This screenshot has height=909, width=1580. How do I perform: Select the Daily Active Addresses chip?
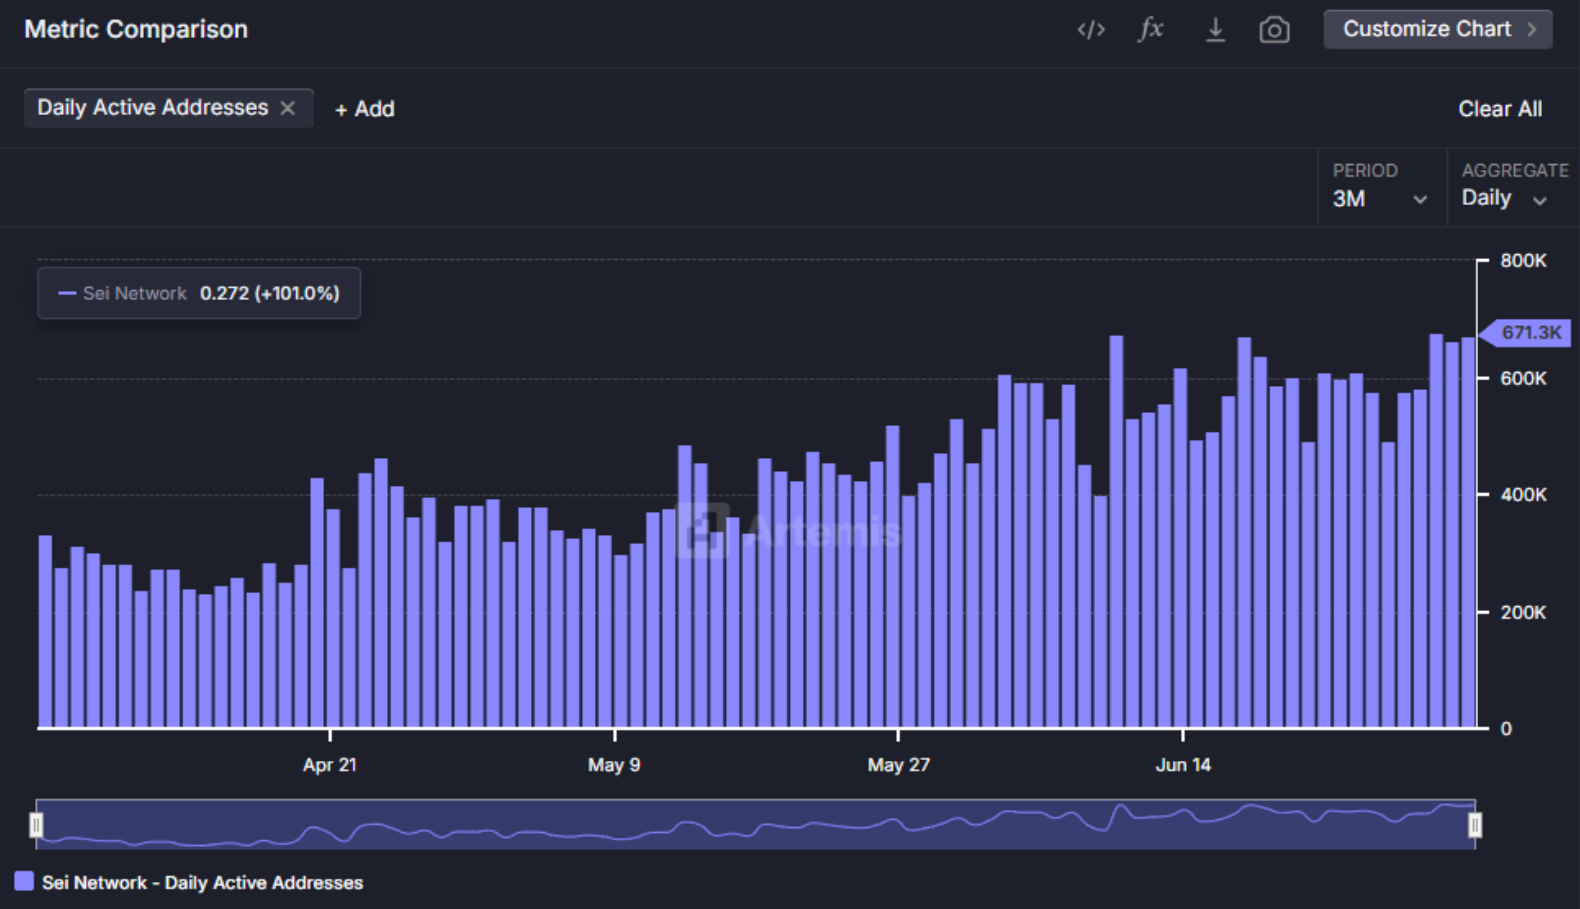tap(168, 108)
